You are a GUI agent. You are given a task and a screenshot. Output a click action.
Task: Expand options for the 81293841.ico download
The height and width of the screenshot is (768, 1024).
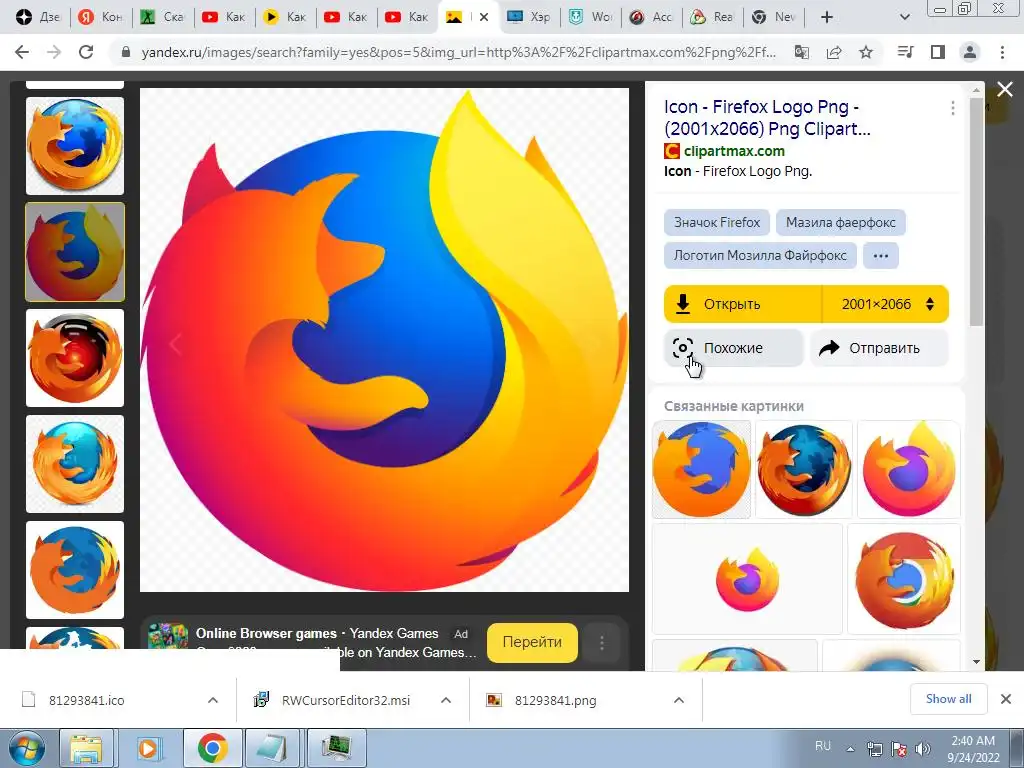(213, 700)
